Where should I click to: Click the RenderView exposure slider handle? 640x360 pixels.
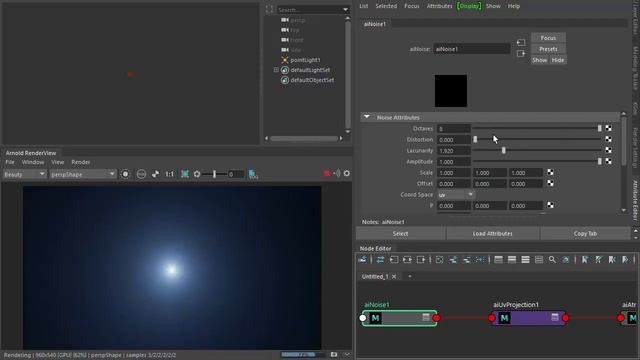click(214, 174)
